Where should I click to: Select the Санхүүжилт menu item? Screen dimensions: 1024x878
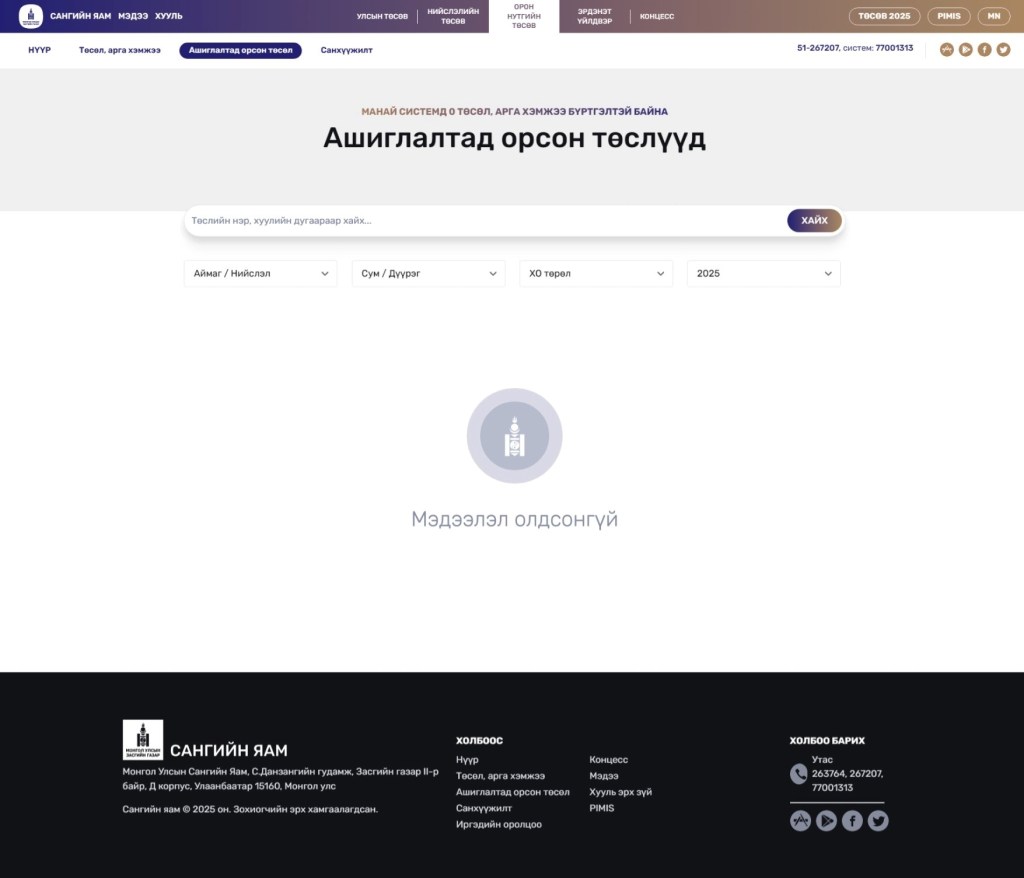pos(346,50)
